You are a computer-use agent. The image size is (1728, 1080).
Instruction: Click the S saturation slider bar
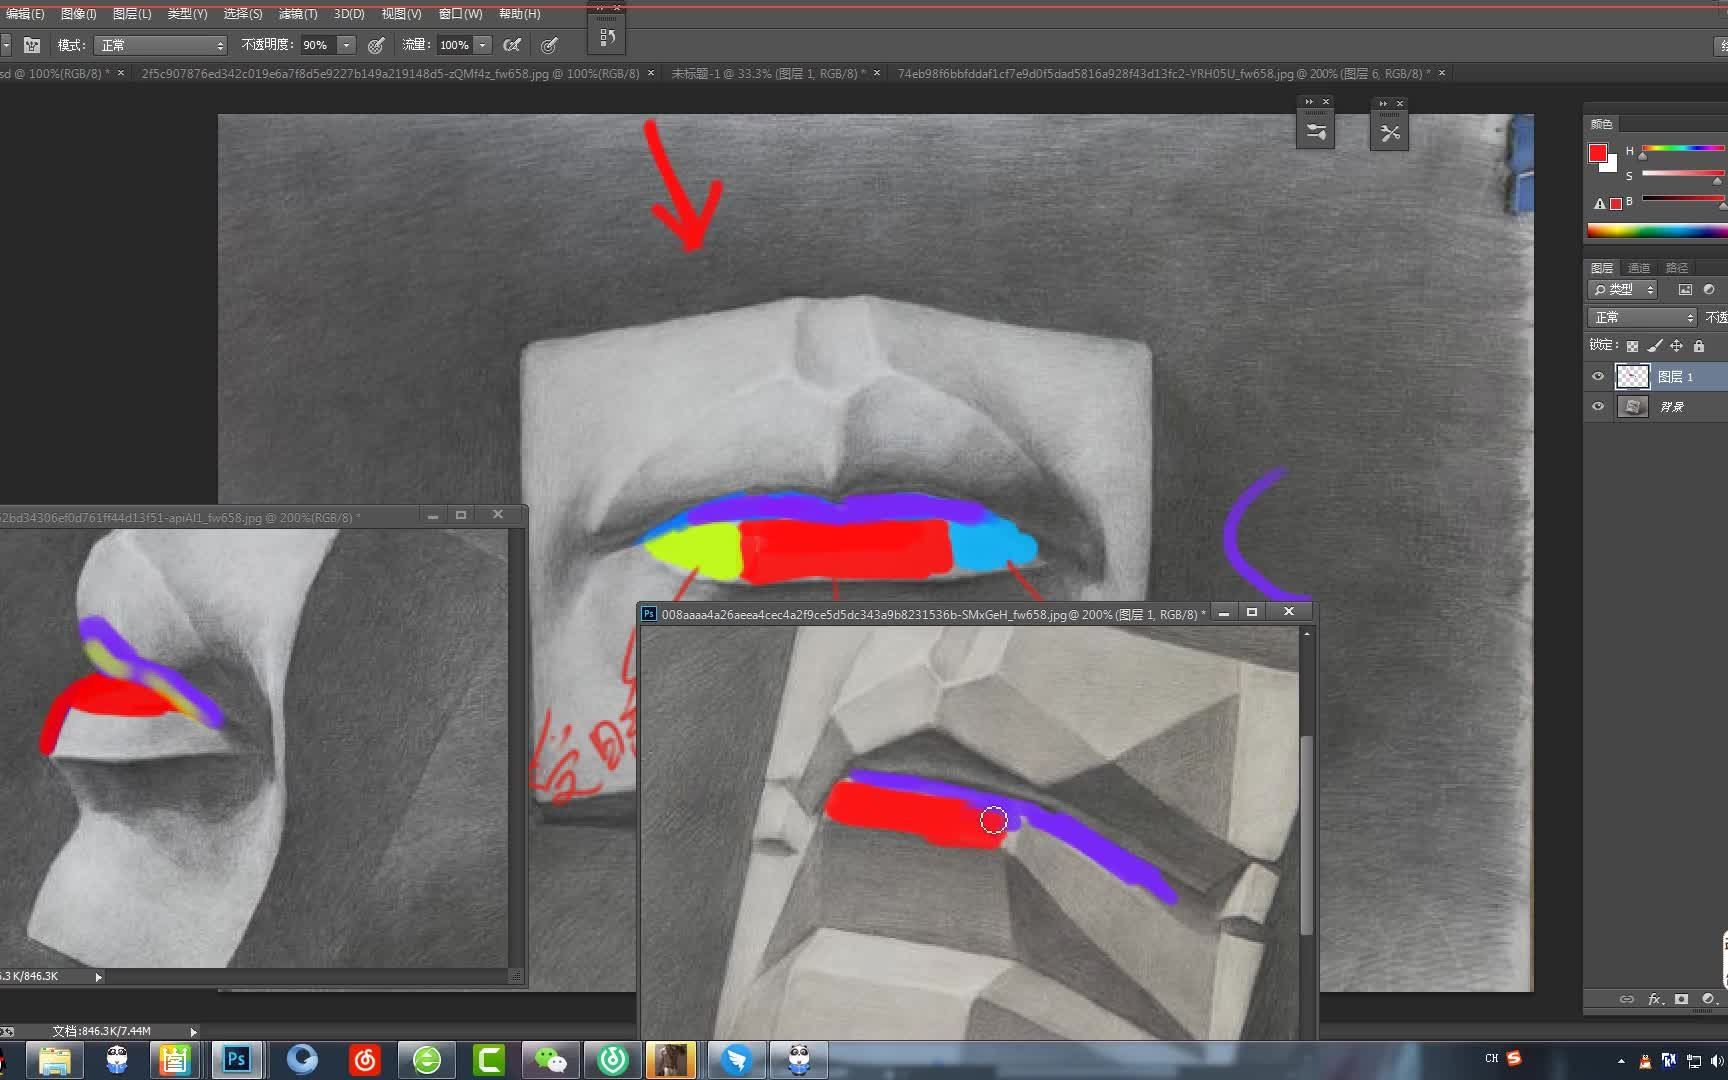[x=1683, y=174]
